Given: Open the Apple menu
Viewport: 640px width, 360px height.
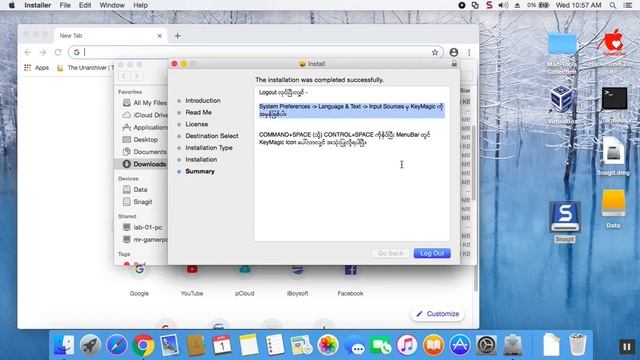Looking at the screenshot, I should coord(12,5).
